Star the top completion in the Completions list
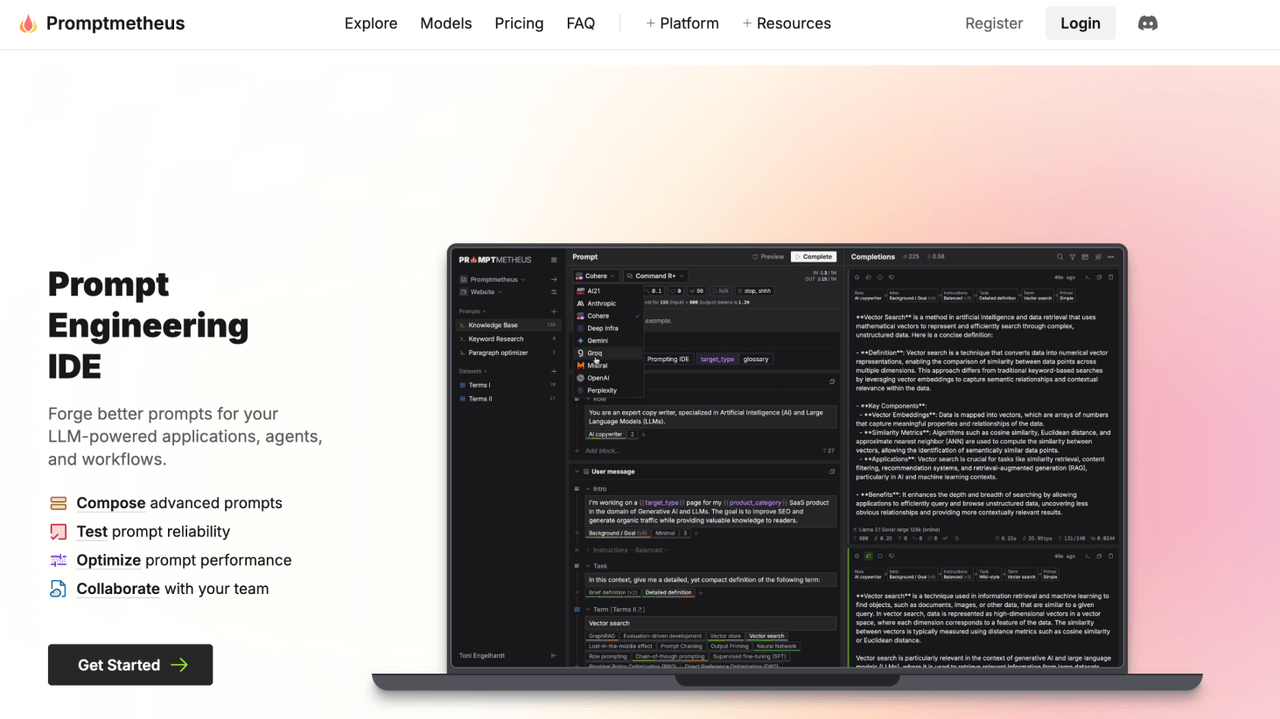 857,276
